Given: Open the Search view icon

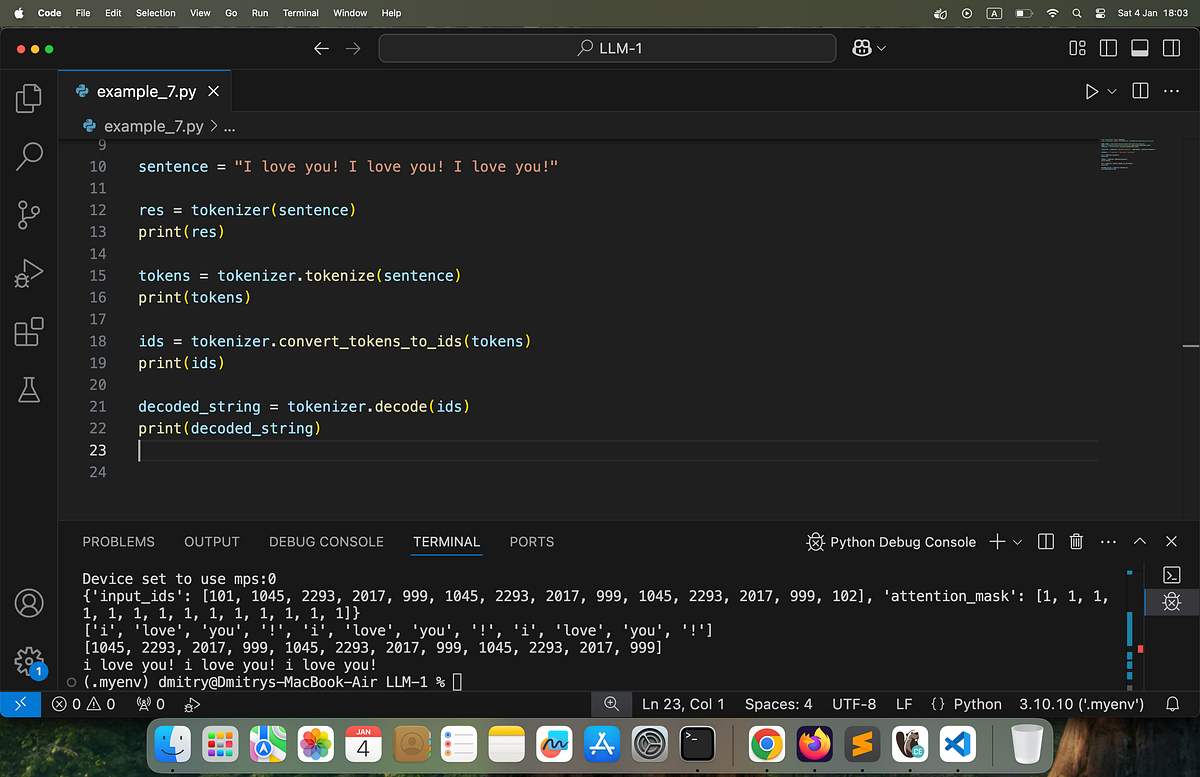Looking at the screenshot, I should (29, 156).
